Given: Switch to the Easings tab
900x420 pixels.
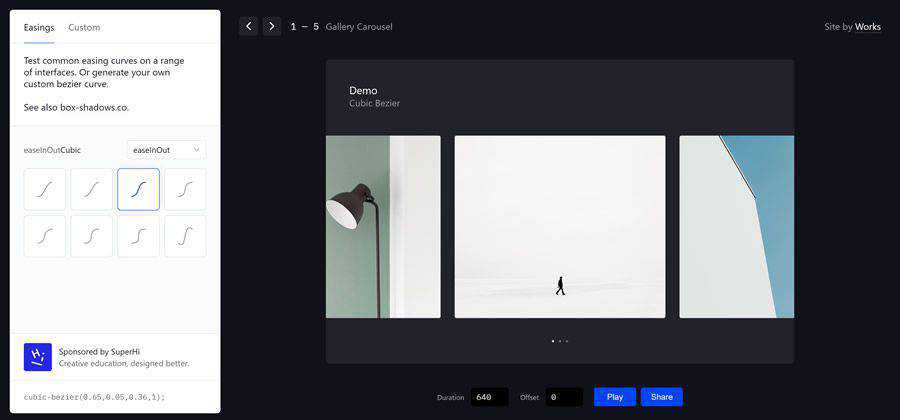Looking at the screenshot, I should (x=39, y=27).
